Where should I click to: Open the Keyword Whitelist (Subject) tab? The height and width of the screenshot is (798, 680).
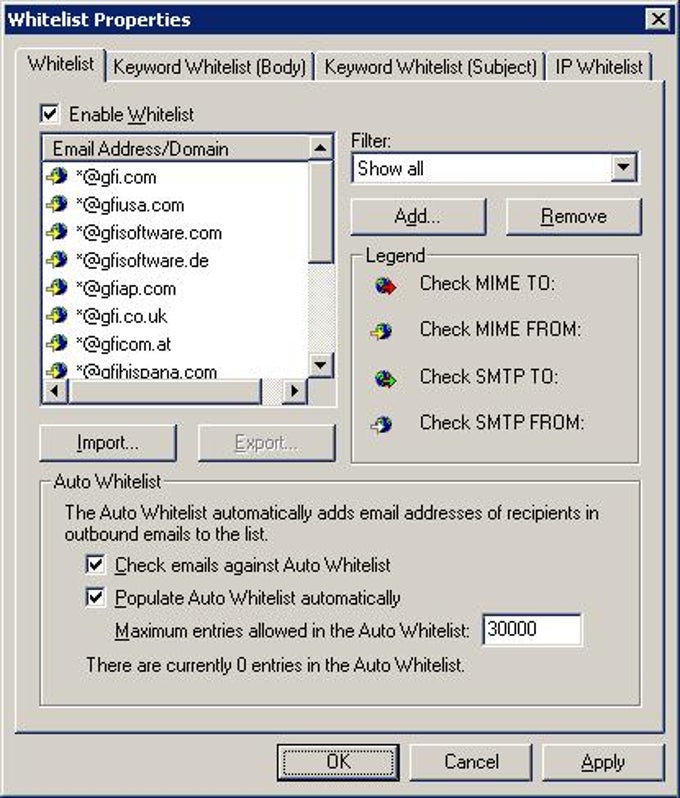coord(431,67)
